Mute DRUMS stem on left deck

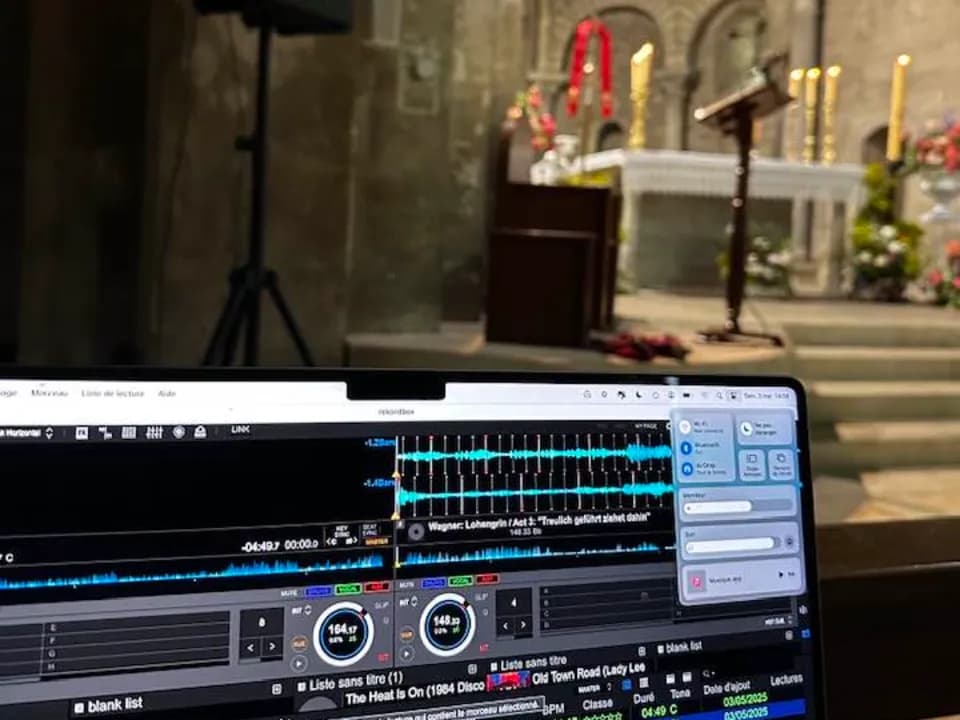pyautogui.click(x=318, y=591)
